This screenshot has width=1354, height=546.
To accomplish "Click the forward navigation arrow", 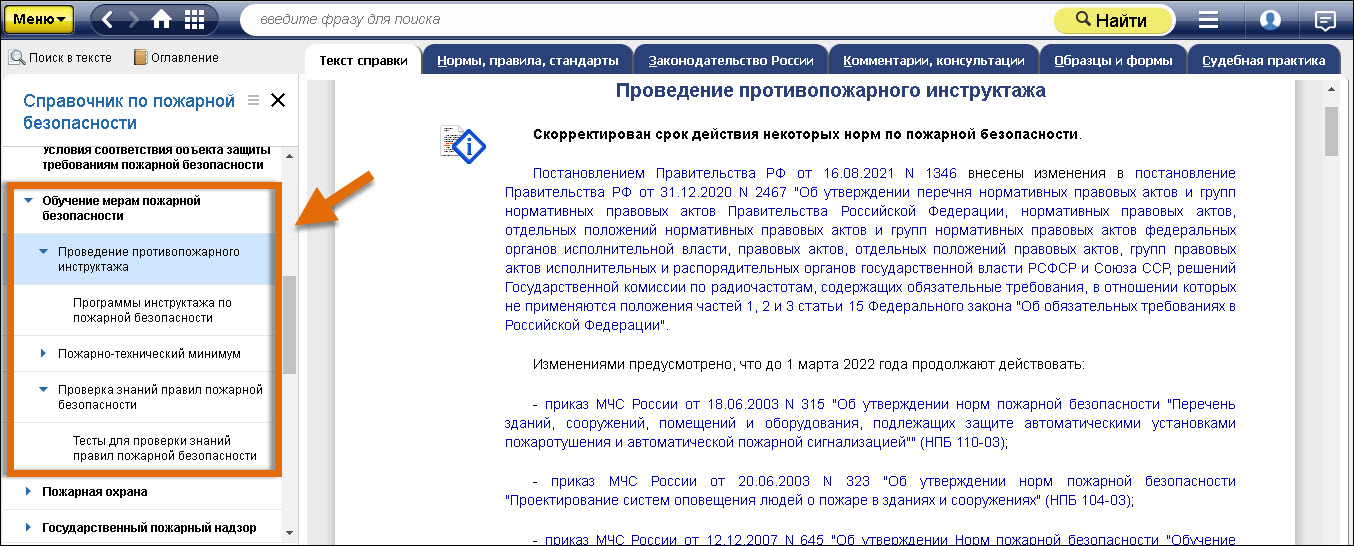I will coord(134,19).
